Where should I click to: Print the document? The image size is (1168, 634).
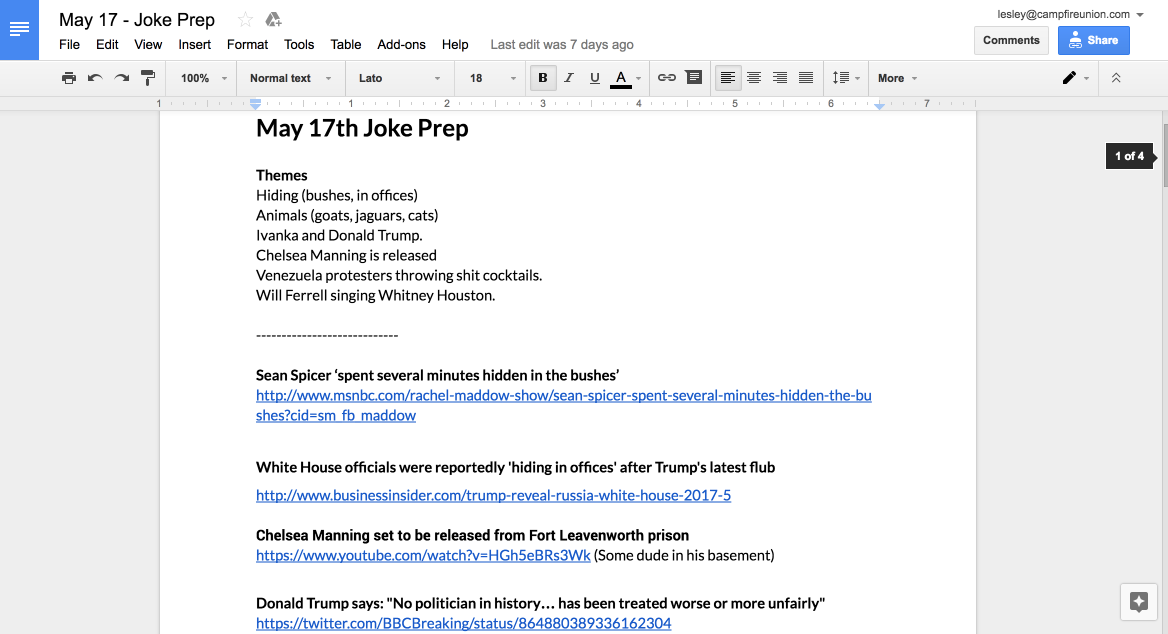(x=69, y=78)
